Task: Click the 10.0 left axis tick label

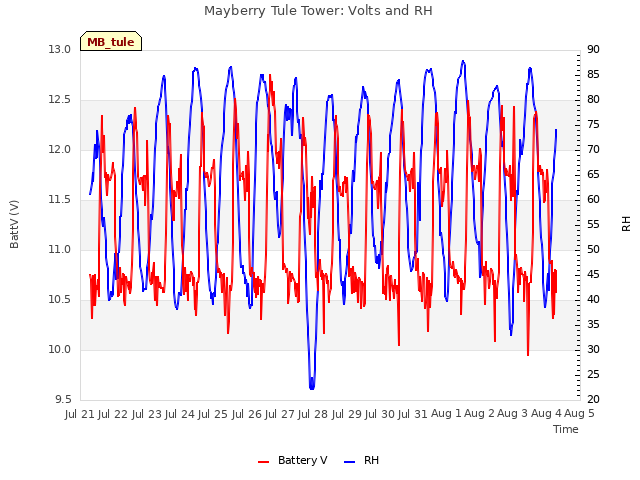Action: tap(60, 349)
